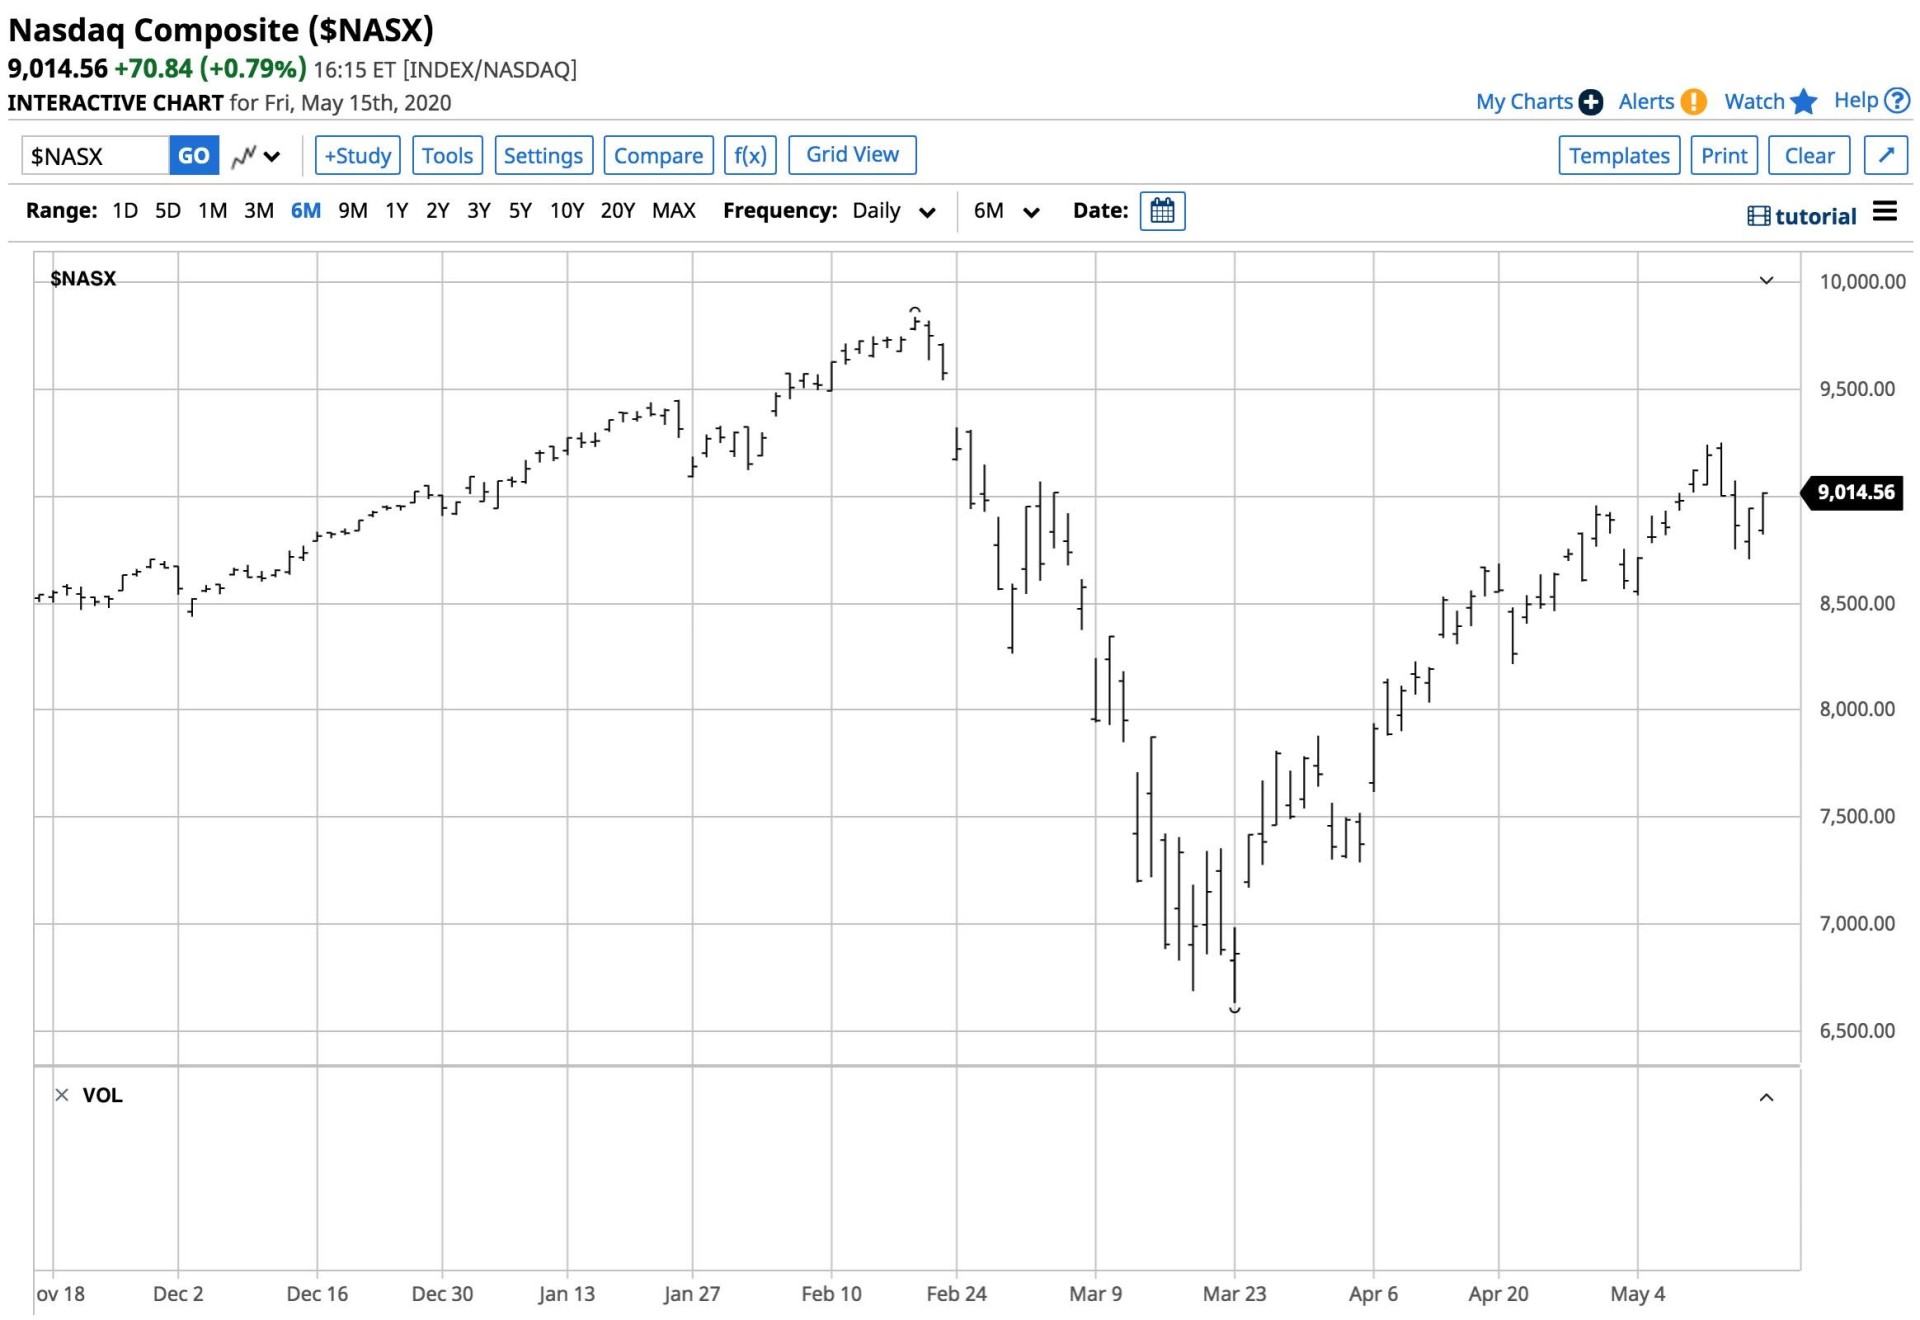Open the 6M period dropdown
This screenshot has height=1320, width=1920.
pyautogui.click(x=1007, y=211)
